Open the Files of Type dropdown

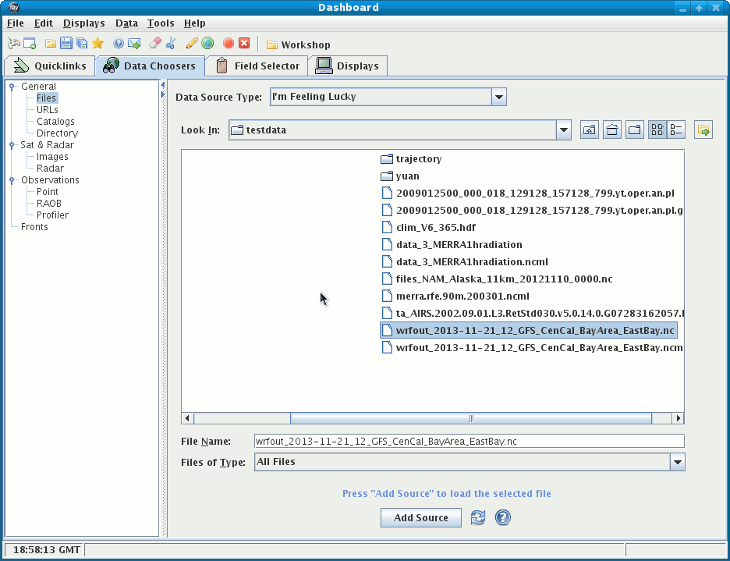677,462
